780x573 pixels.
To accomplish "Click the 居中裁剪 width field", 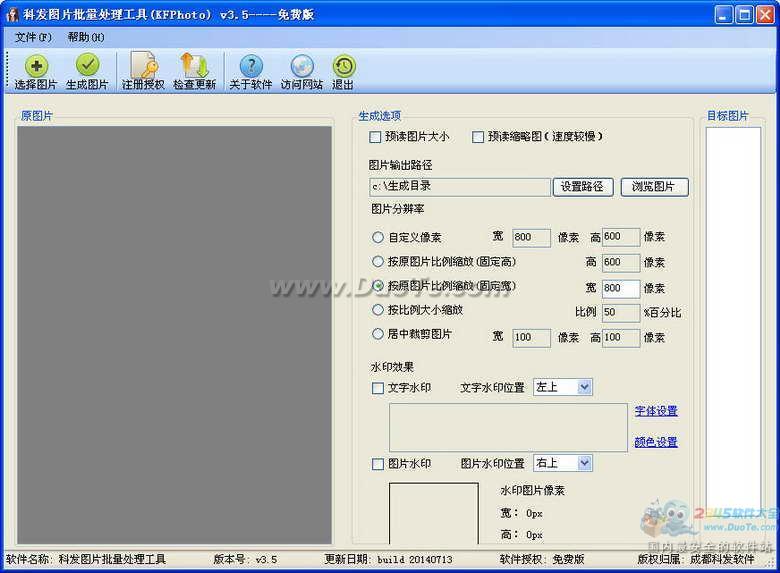I will [x=532, y=338].
